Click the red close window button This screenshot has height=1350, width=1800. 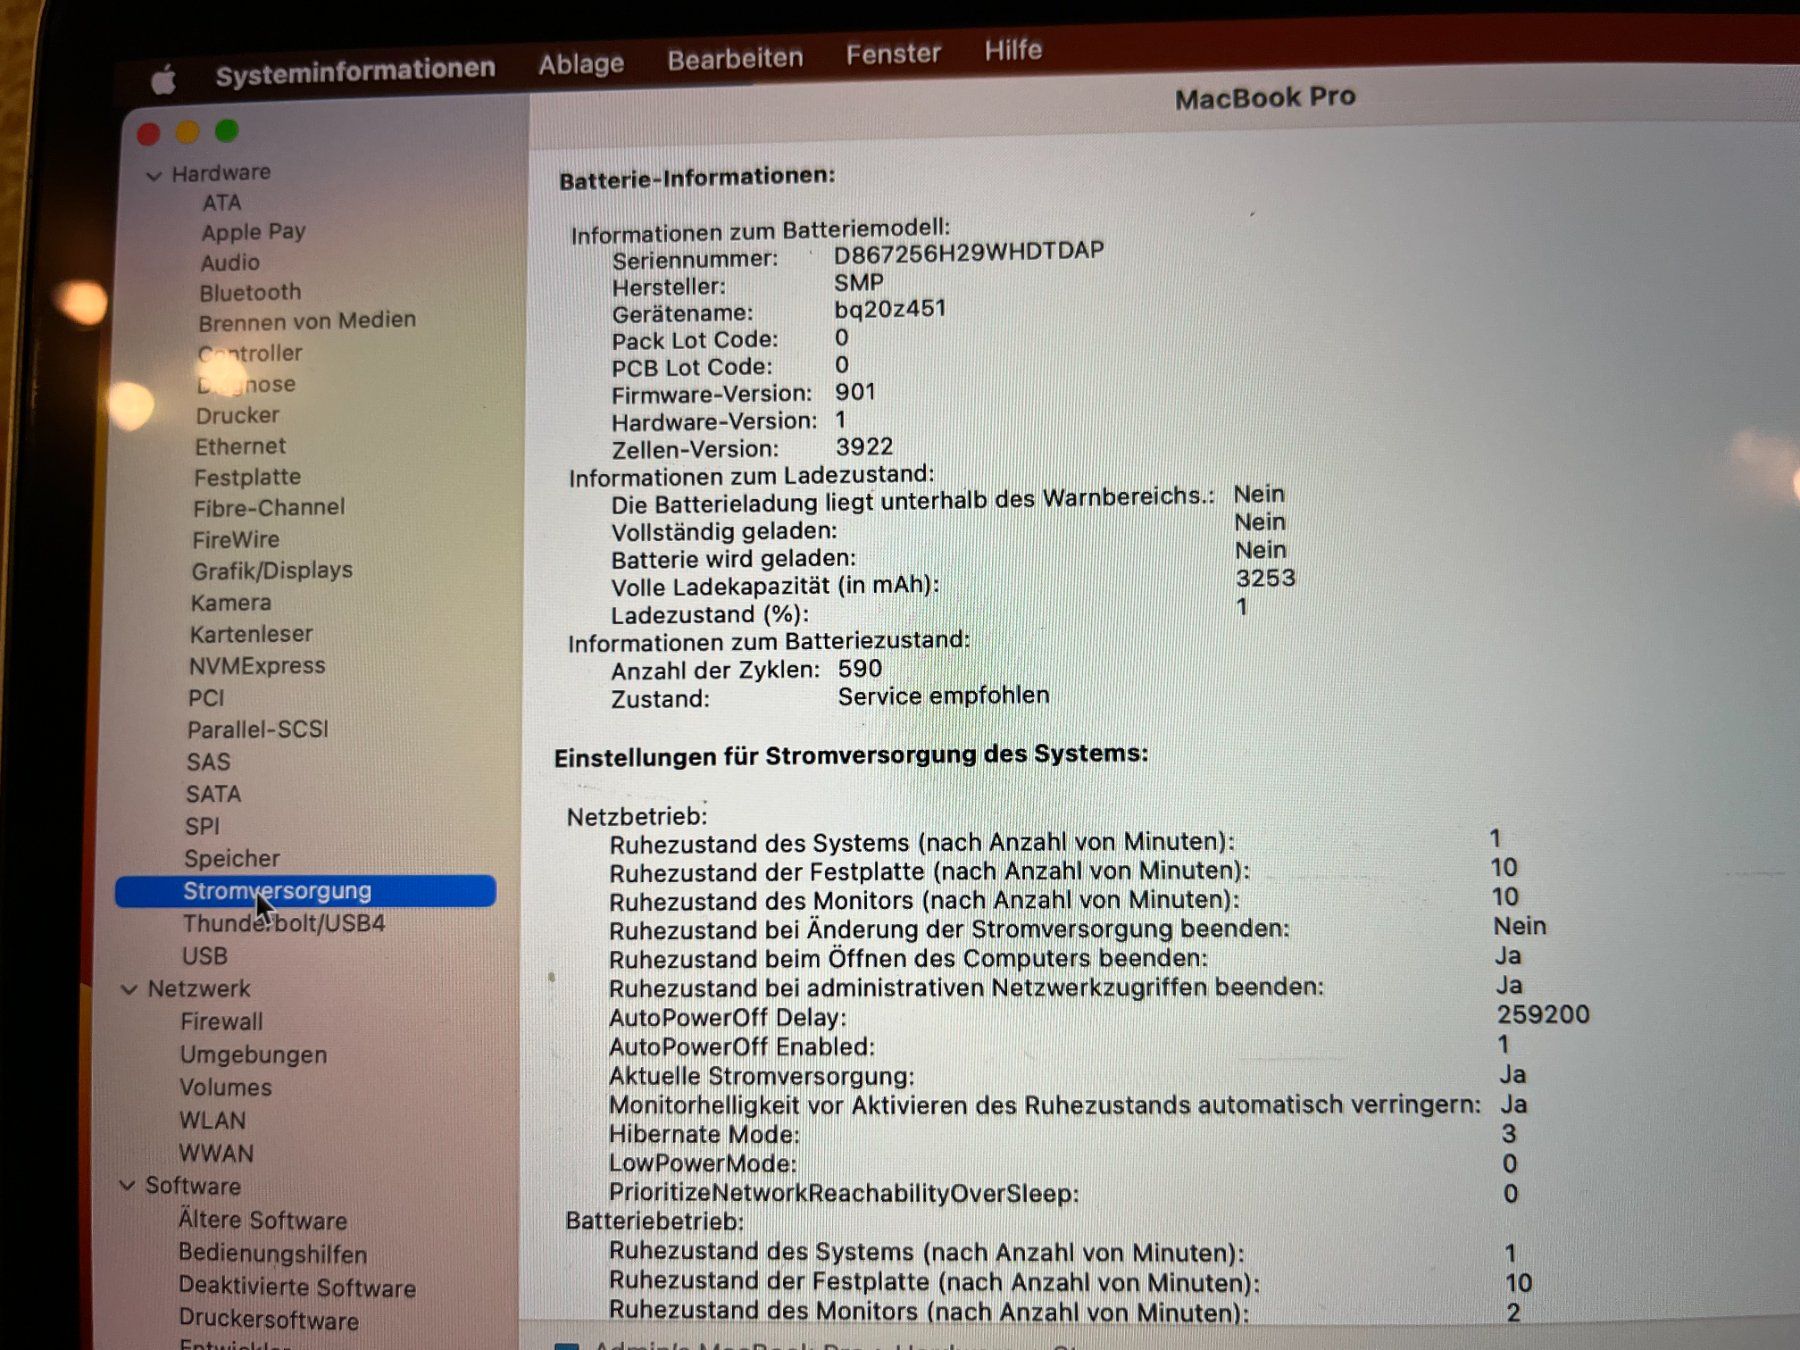[149, 133]
